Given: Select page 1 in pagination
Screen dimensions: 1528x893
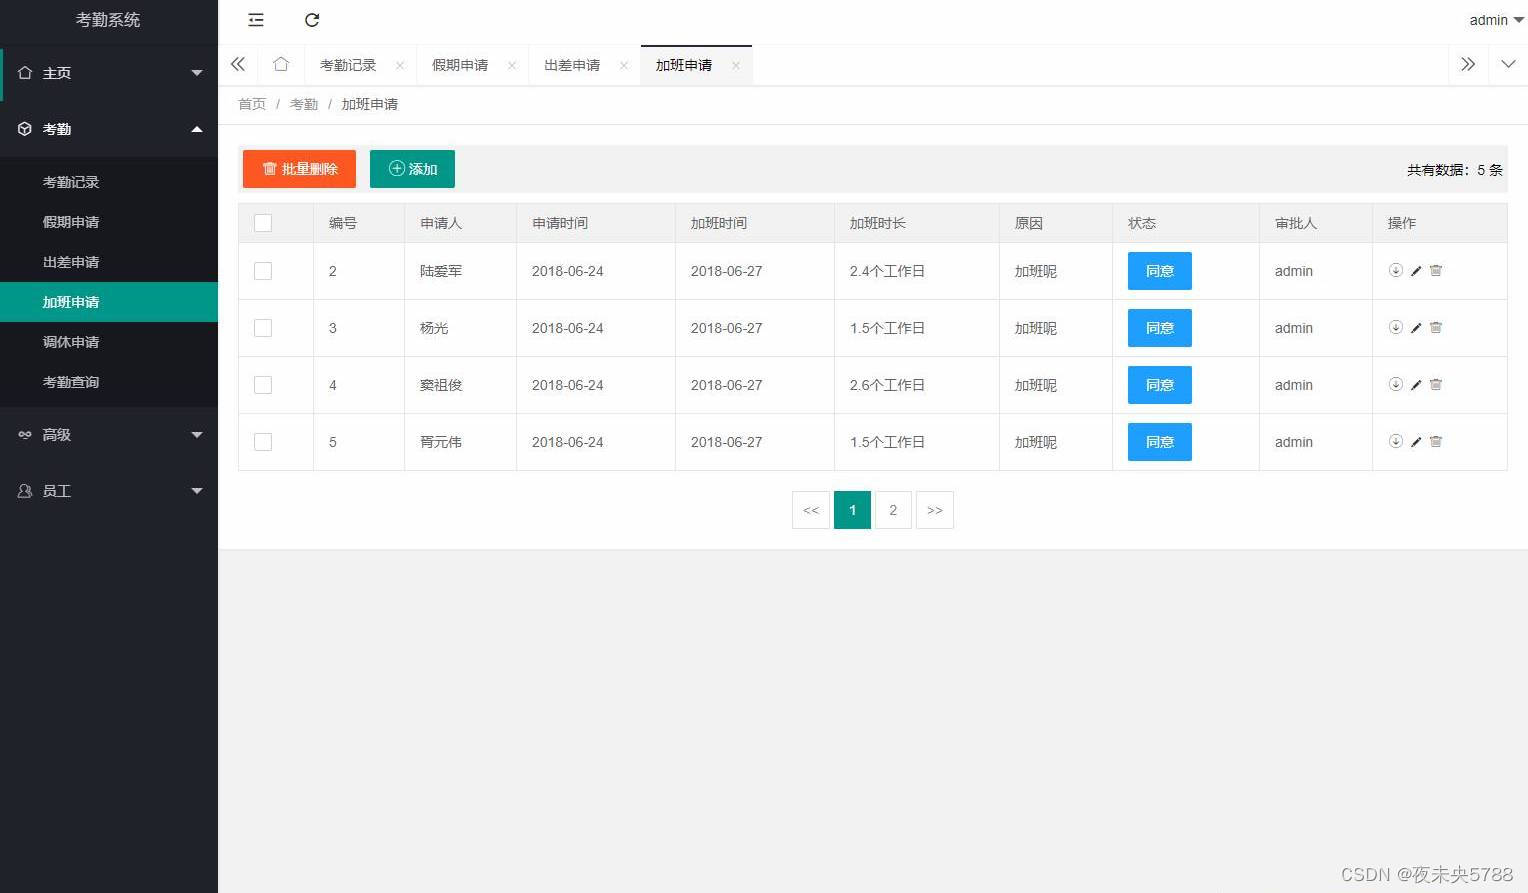Looking at the screenshot, I should point(852,510).
